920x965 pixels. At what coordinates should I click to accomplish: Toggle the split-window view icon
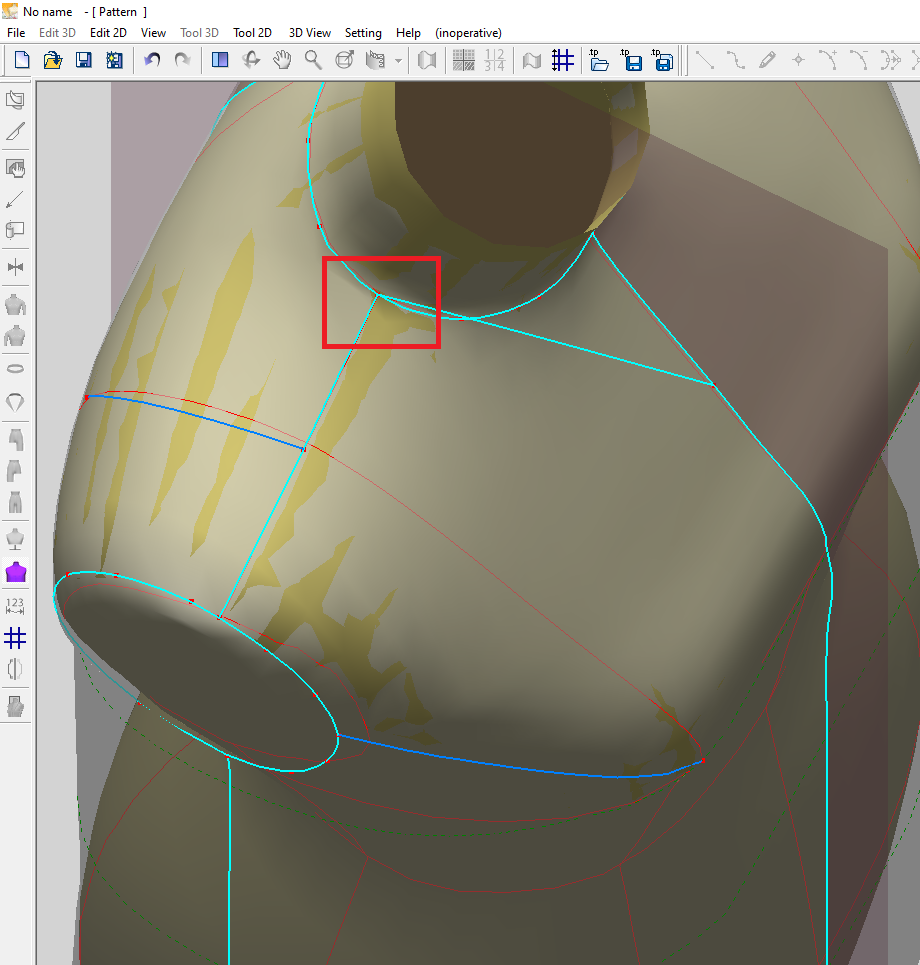pyautogui.click(x=220, y=60)
